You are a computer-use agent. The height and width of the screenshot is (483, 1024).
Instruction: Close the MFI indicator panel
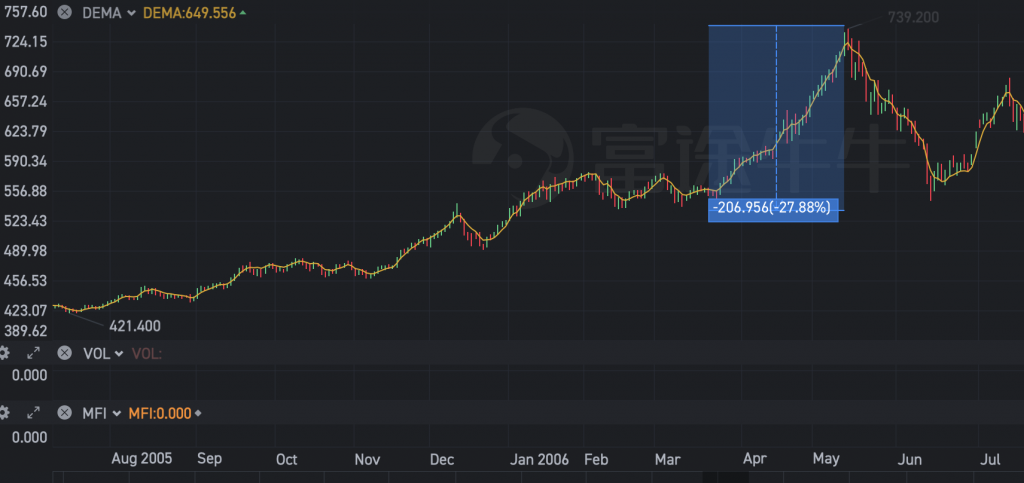click(x=65, y=413)
